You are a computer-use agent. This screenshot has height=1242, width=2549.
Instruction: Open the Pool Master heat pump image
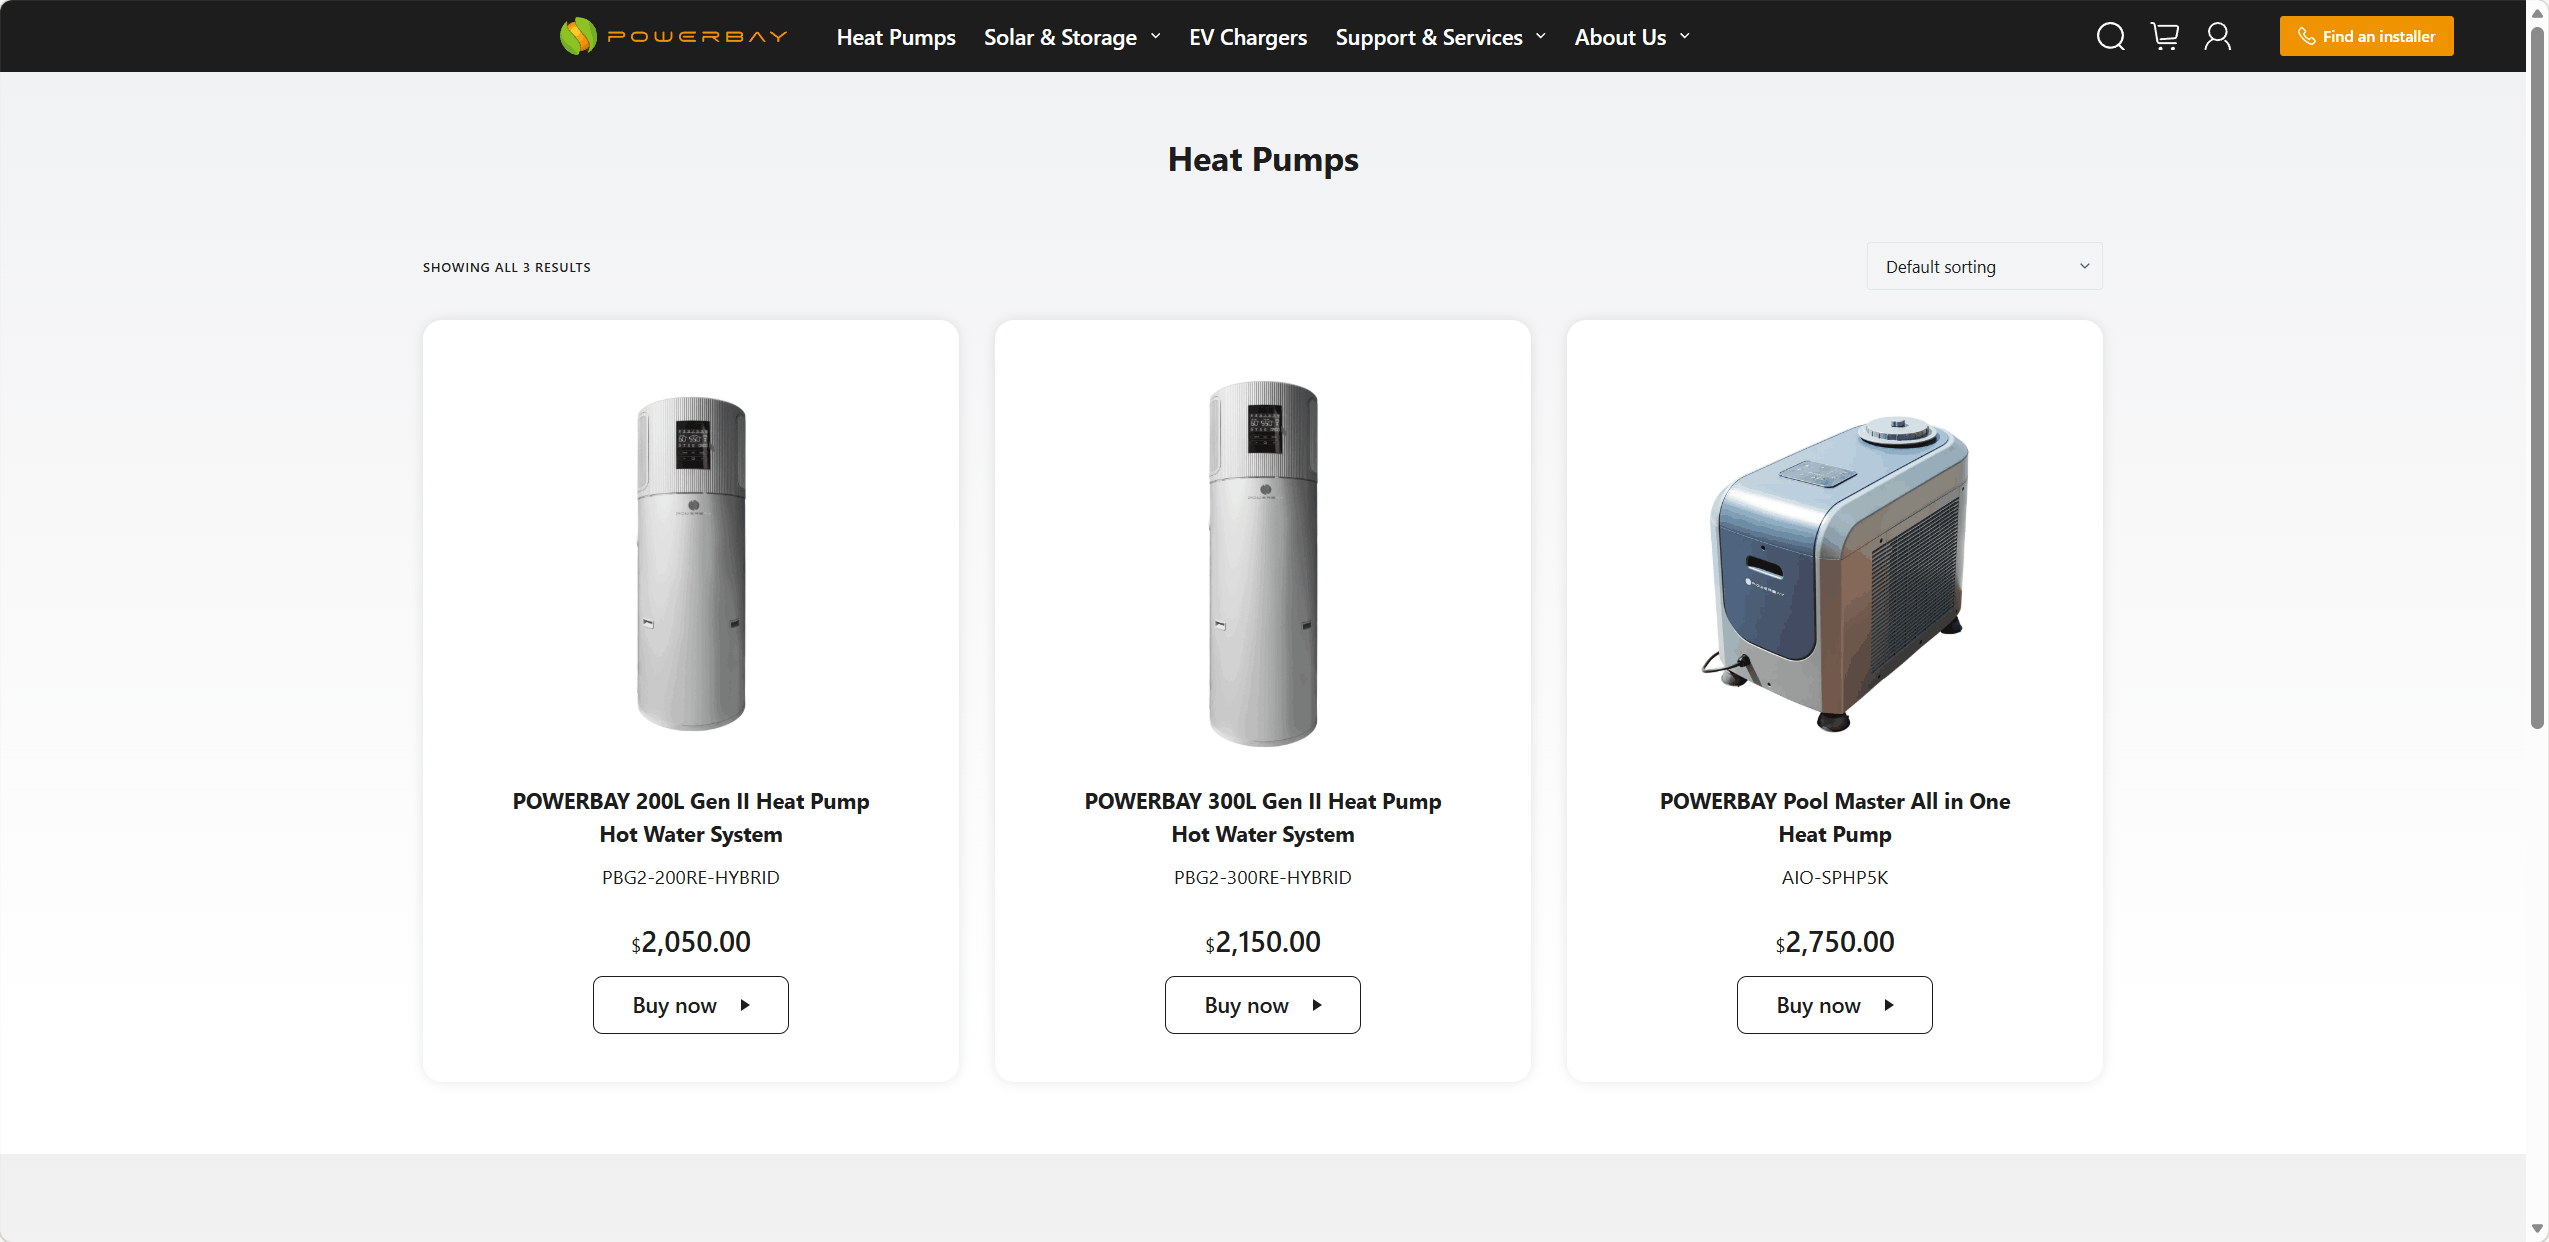coord(1835,573)
